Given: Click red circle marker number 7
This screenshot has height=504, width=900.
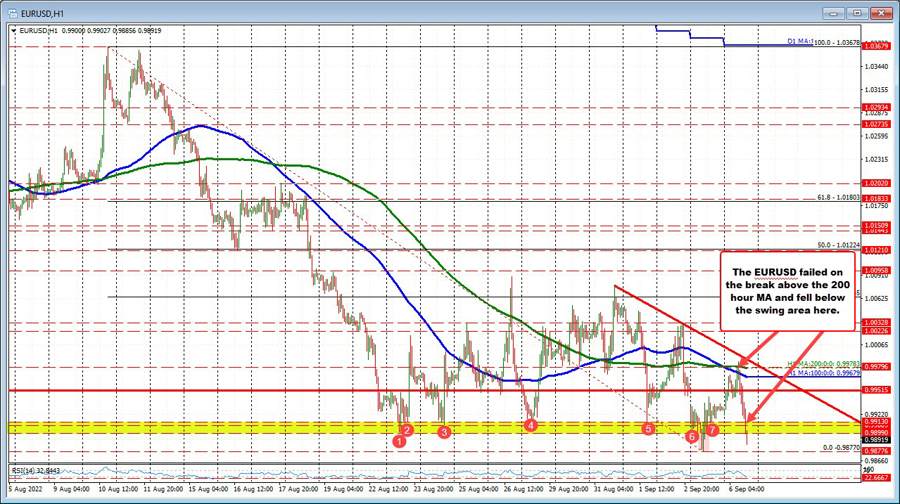Looking at the screenshot, I should point(711,430).
